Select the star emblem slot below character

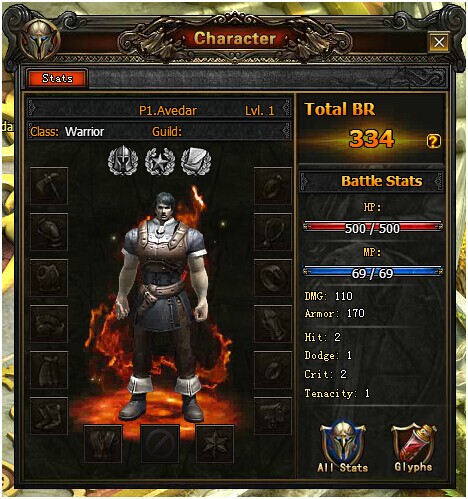(215, 444)
